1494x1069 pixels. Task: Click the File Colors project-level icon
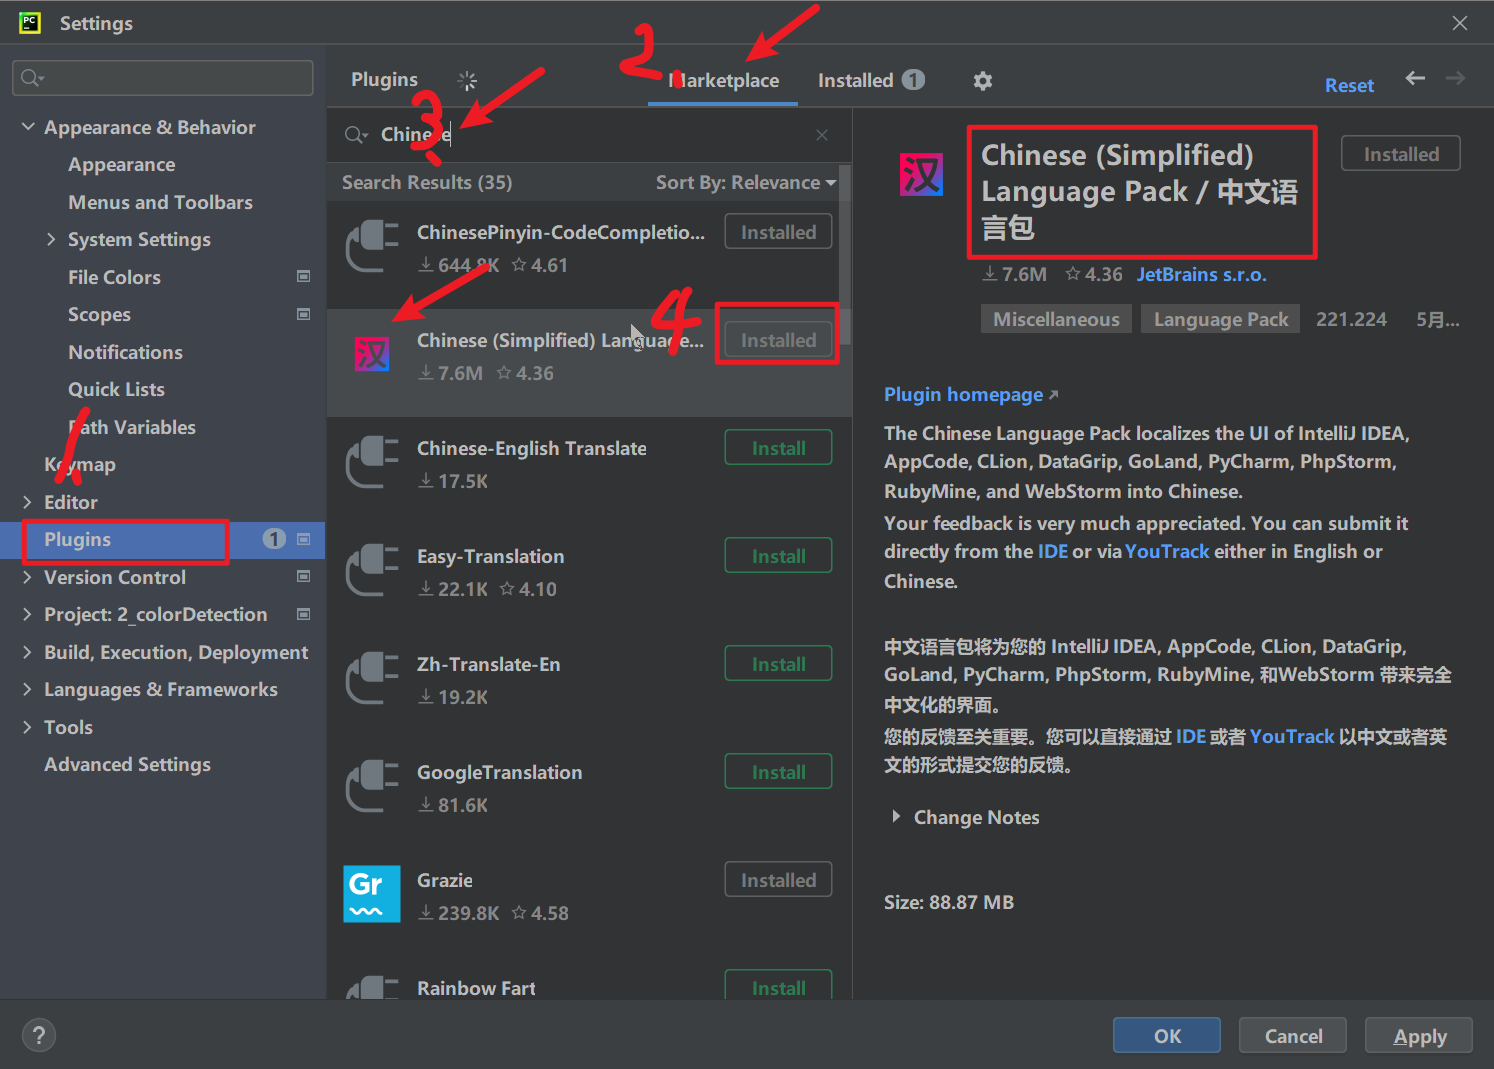pos(304,276)
